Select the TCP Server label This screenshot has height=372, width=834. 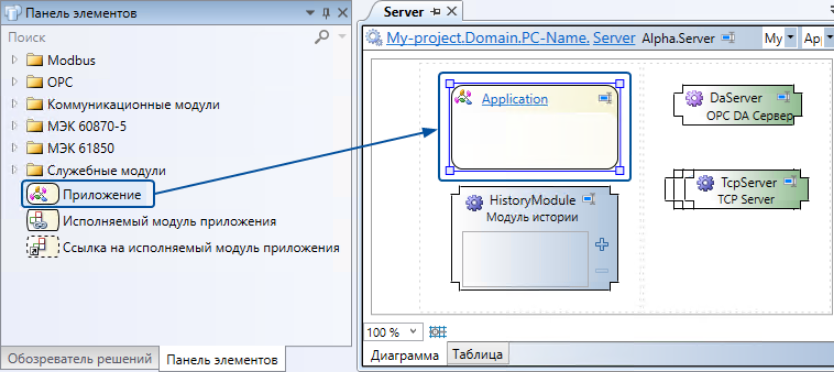coord(746,200)
